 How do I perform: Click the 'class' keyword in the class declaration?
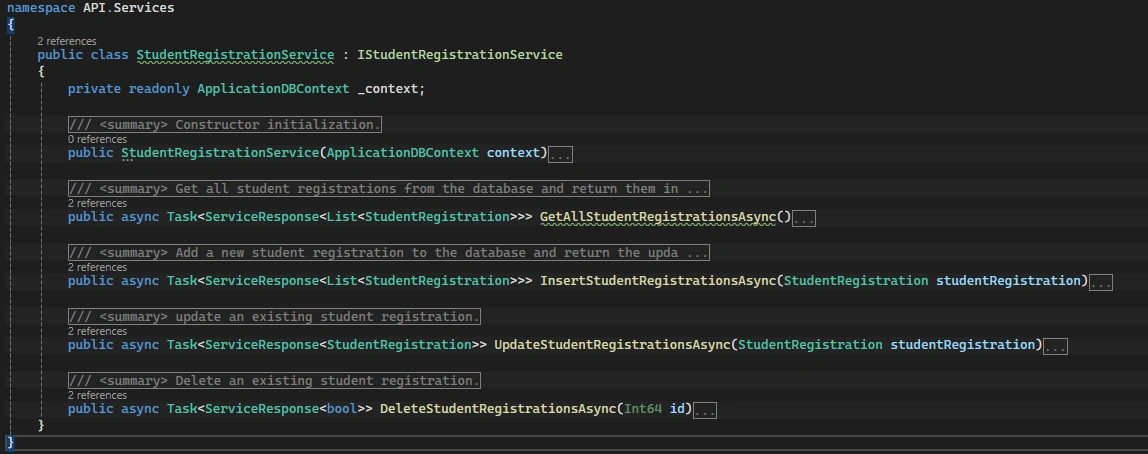[x=110, y=55]
